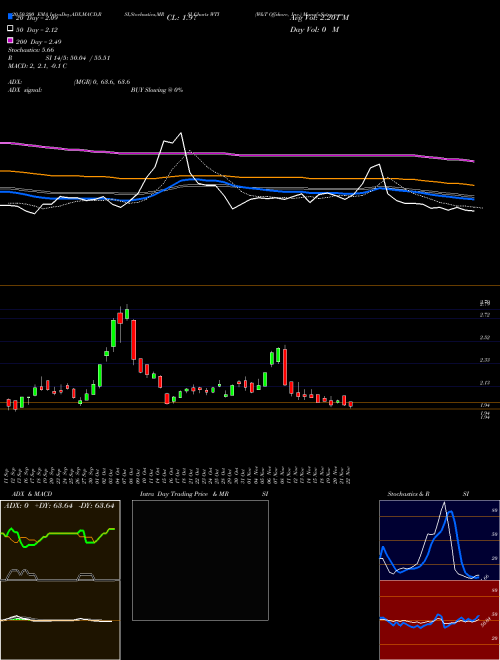Click the 'ADX signal:' label
Screen dimensions: 500x660
(x=25, y=90)
